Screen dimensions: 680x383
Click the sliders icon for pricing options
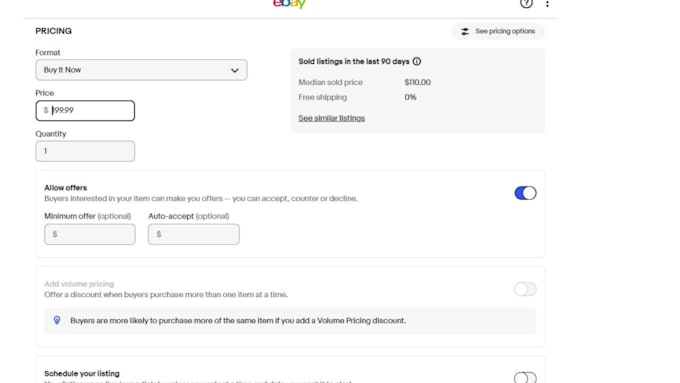click(x=464, y=31)
